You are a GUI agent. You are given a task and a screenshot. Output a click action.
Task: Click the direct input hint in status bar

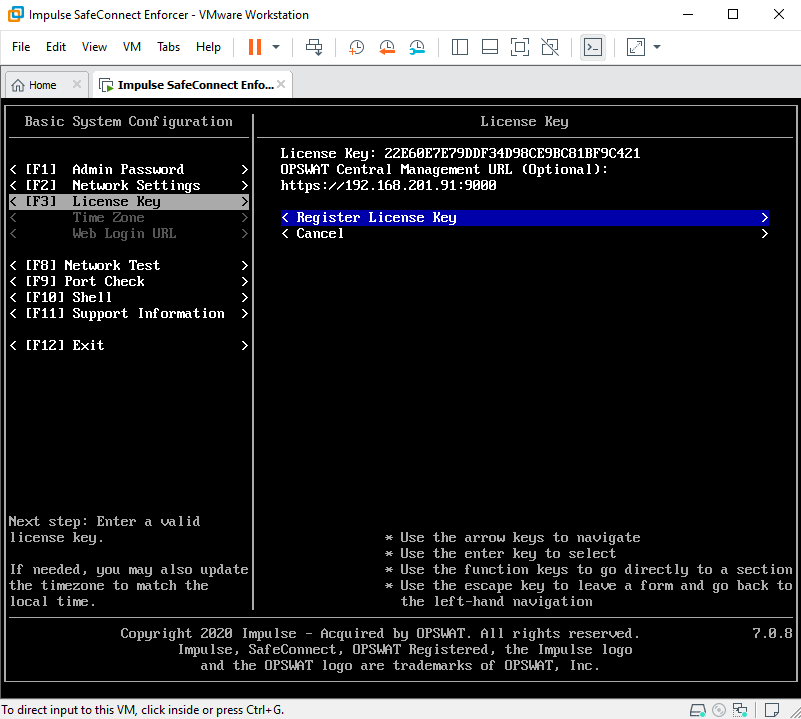143,710
